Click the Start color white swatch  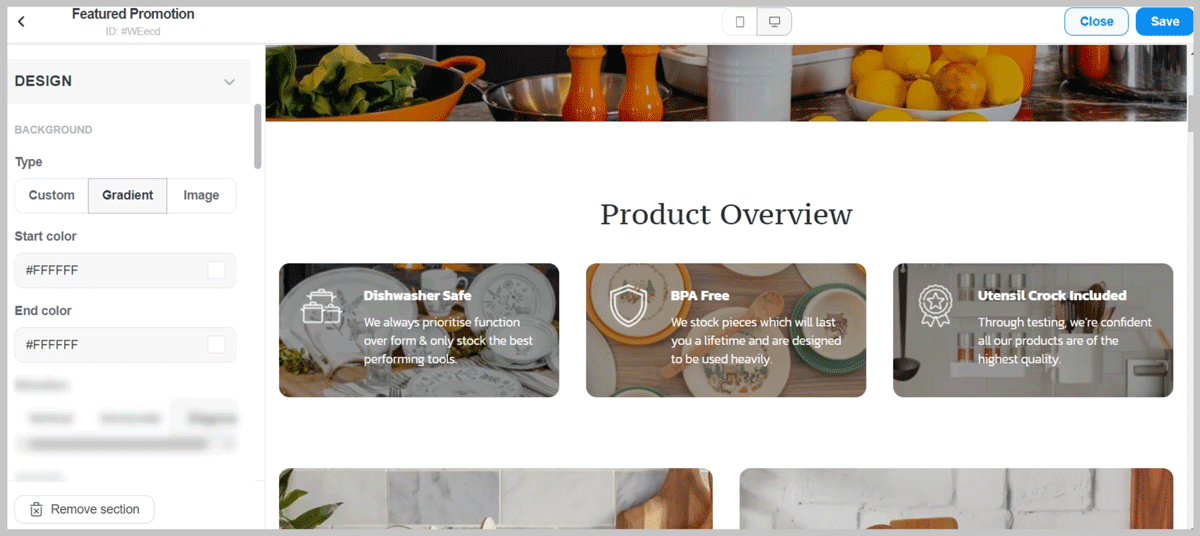point(216,270)
